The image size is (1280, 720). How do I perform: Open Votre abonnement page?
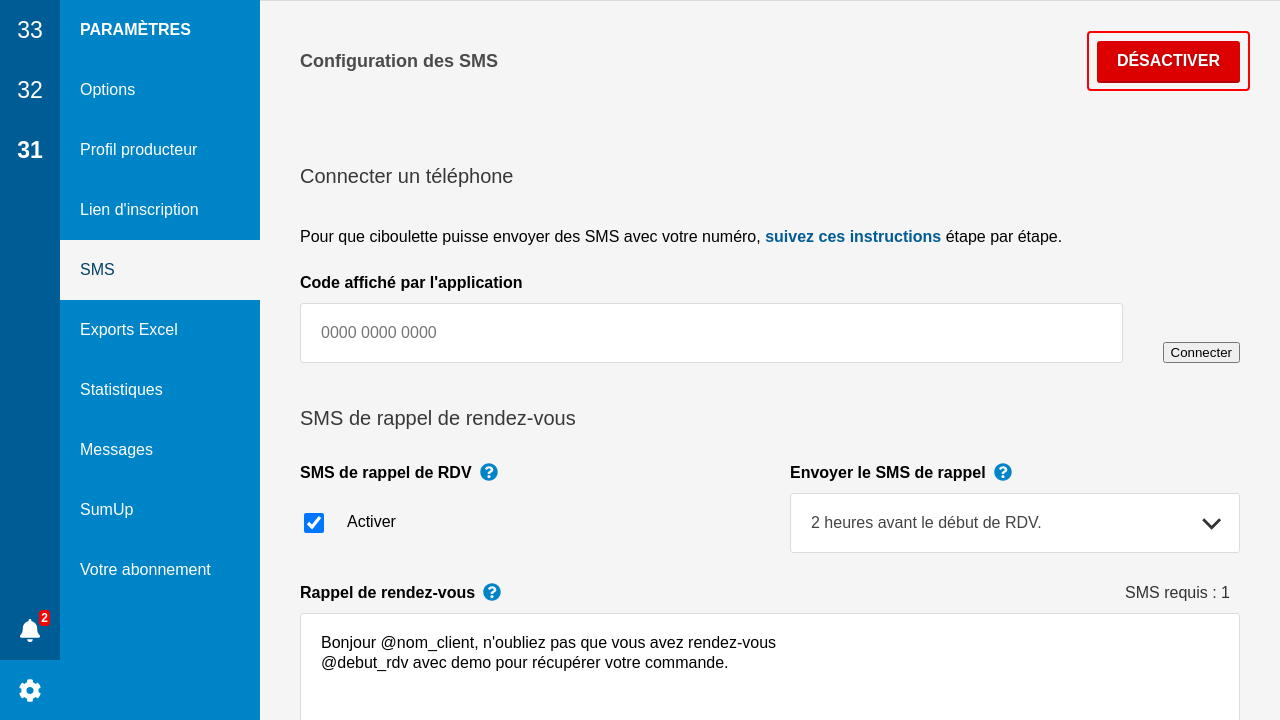pyautogui.click(x=145, y=570)
